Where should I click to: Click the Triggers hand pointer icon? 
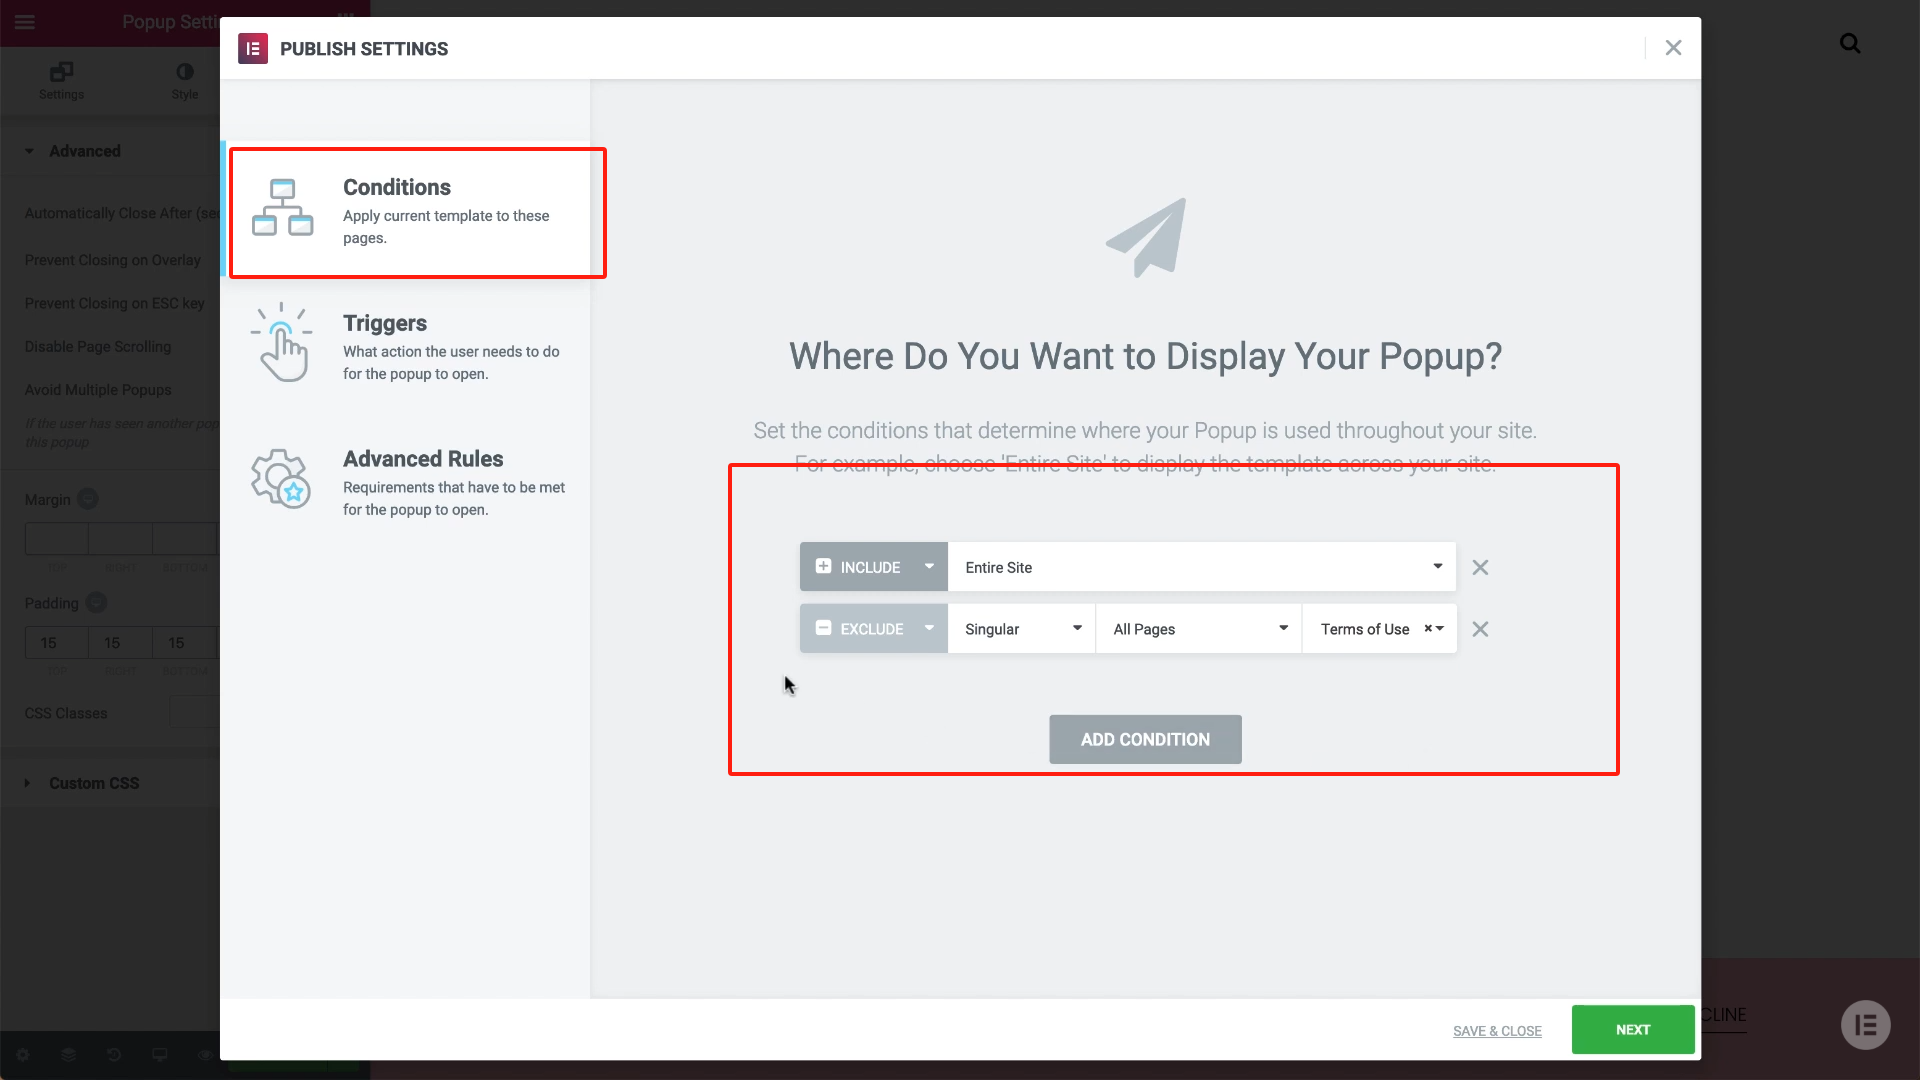282,343
